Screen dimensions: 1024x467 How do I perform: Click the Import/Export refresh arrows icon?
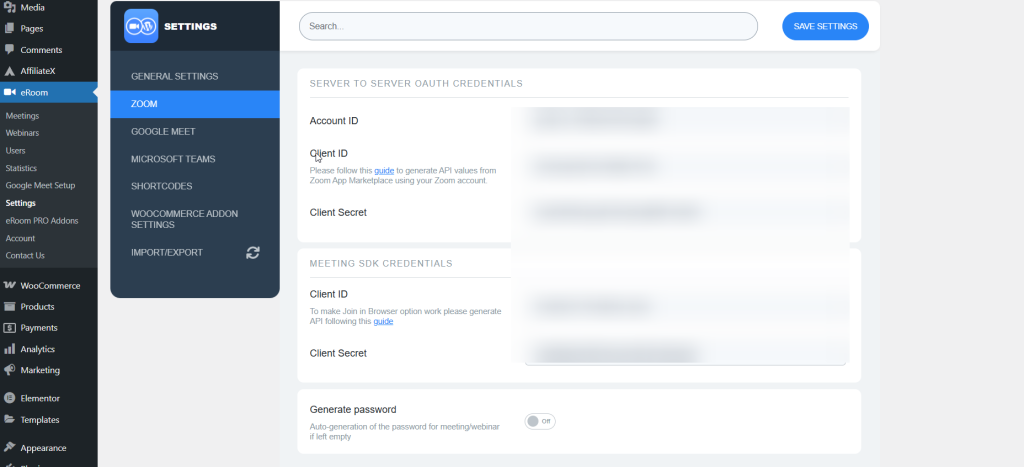tap(253, 253)
